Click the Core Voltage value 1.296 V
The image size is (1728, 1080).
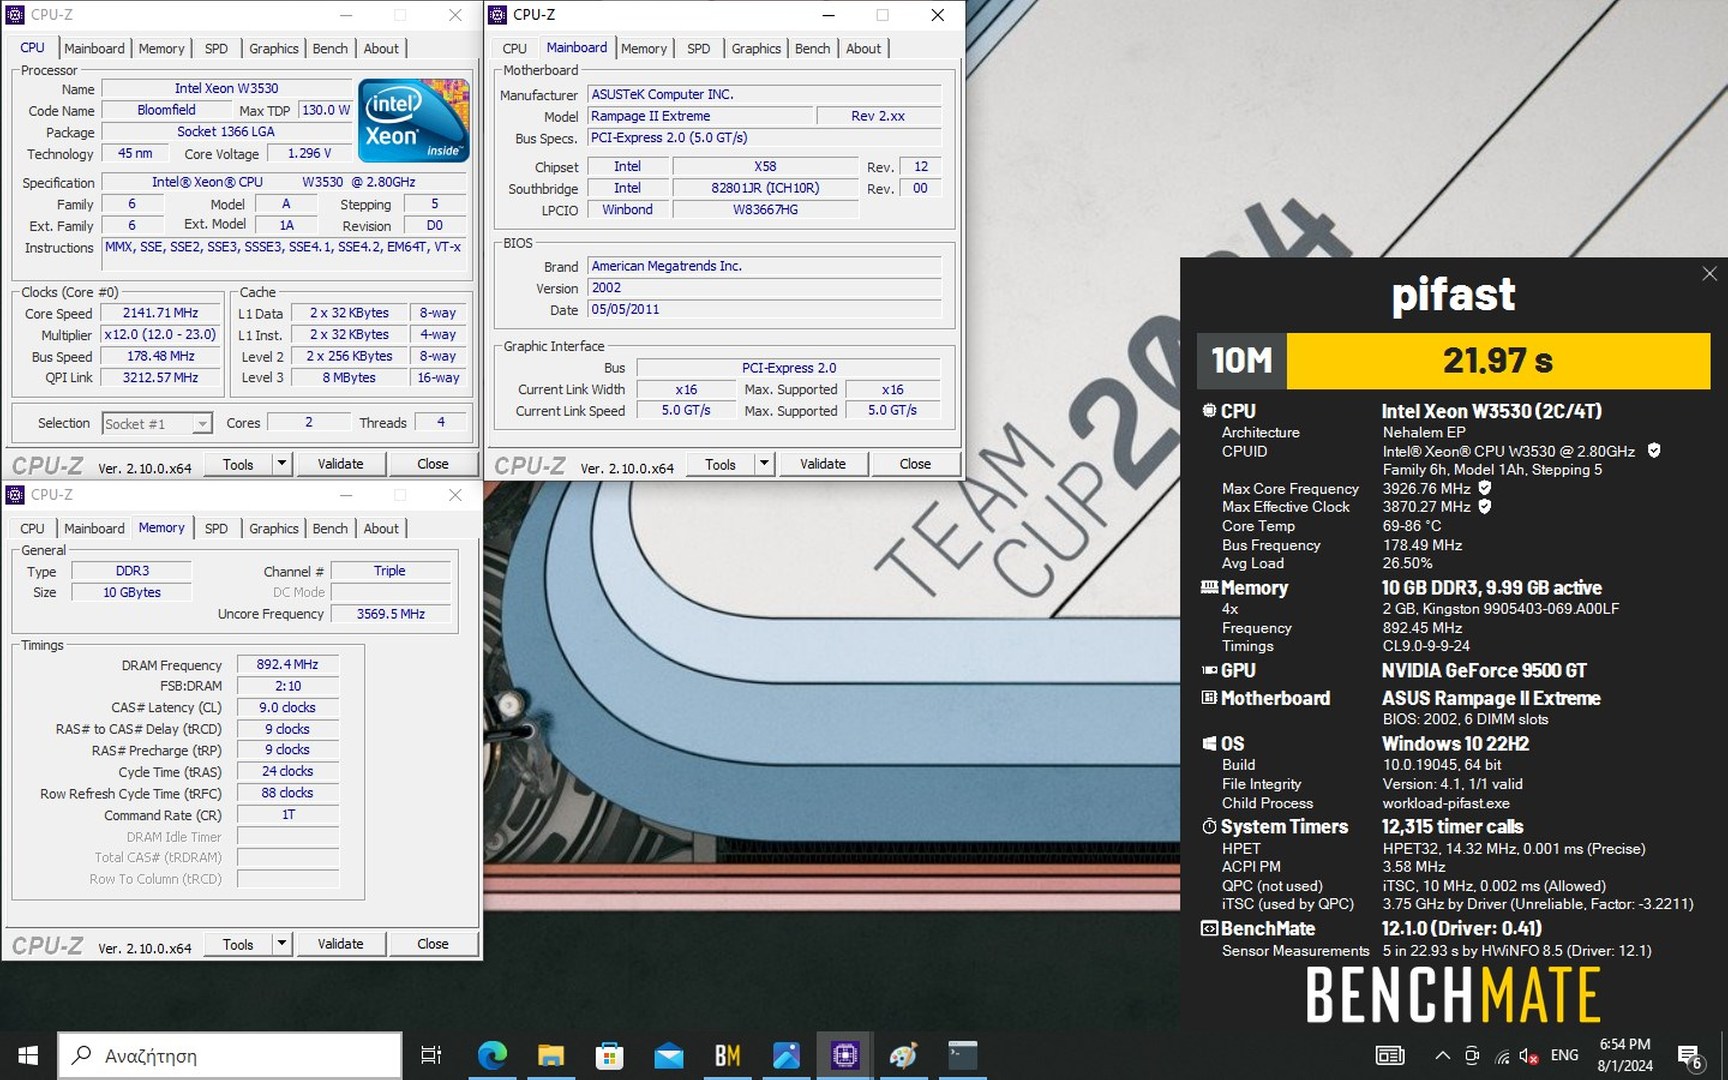(309, 153)
